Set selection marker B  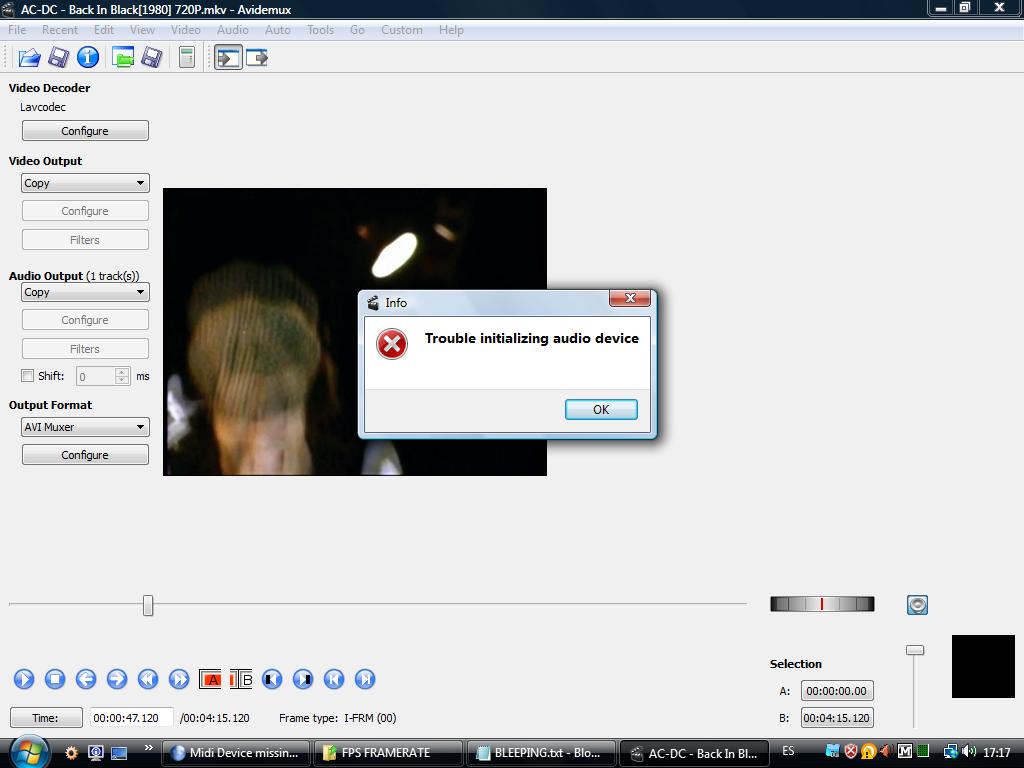[x=241, y=679]
